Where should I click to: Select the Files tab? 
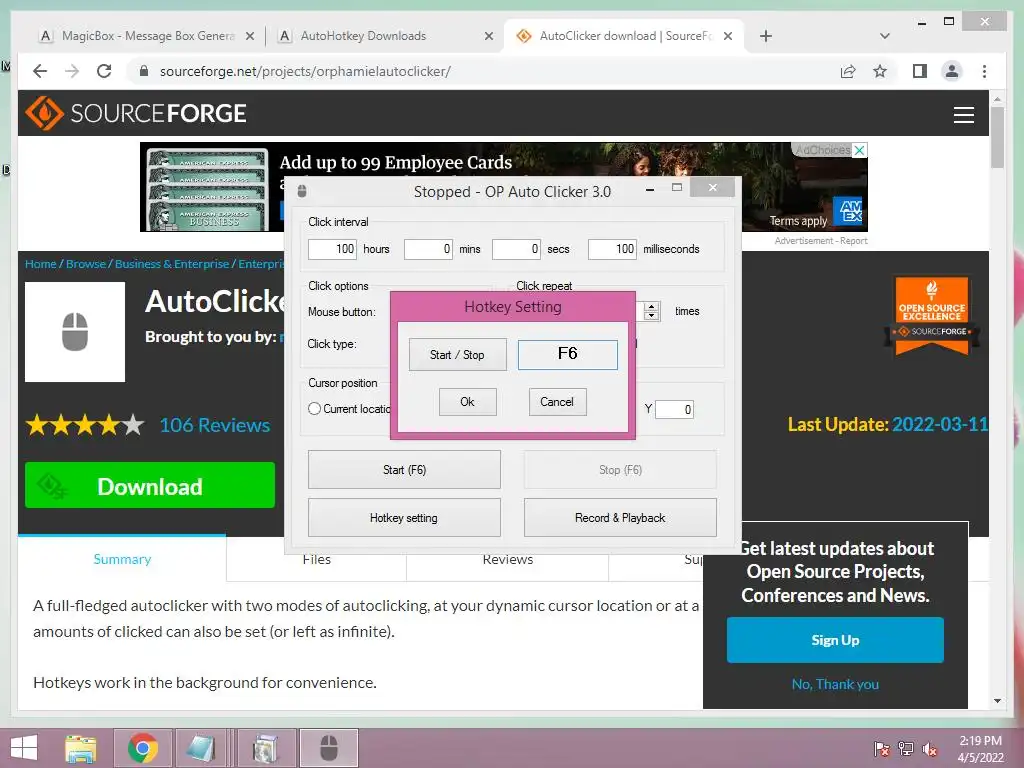pos(317,560)
